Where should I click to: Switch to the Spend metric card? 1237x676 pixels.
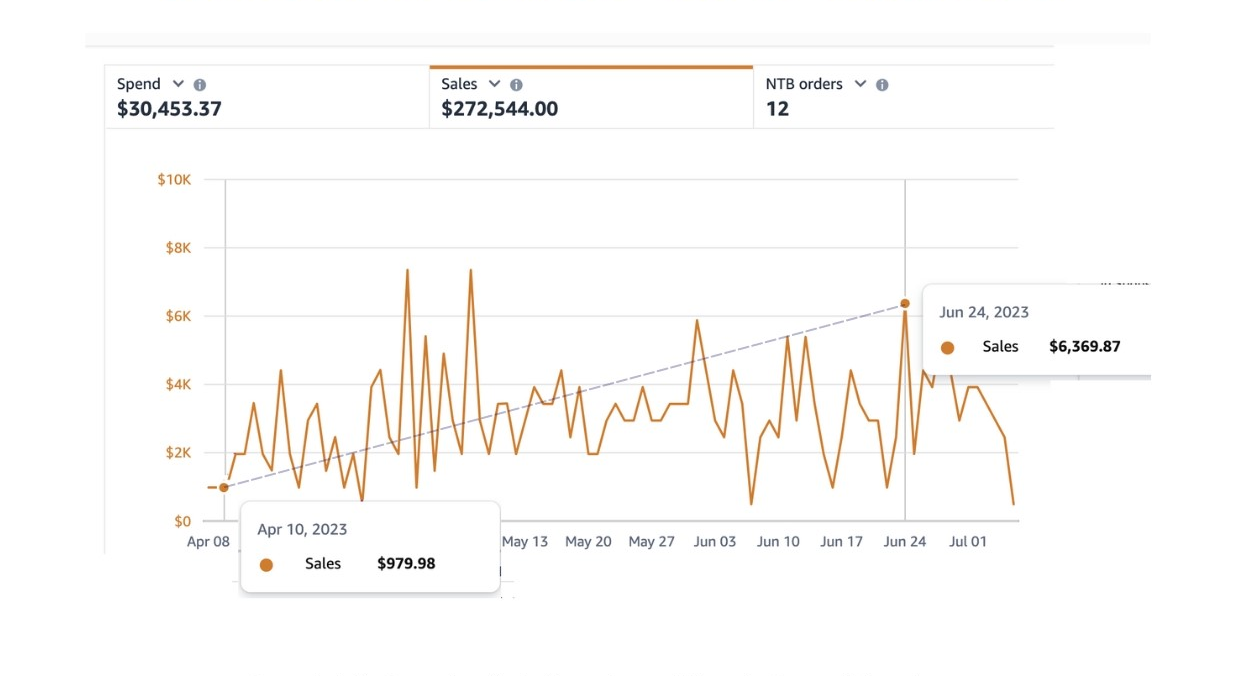click(x=267, y=97)
